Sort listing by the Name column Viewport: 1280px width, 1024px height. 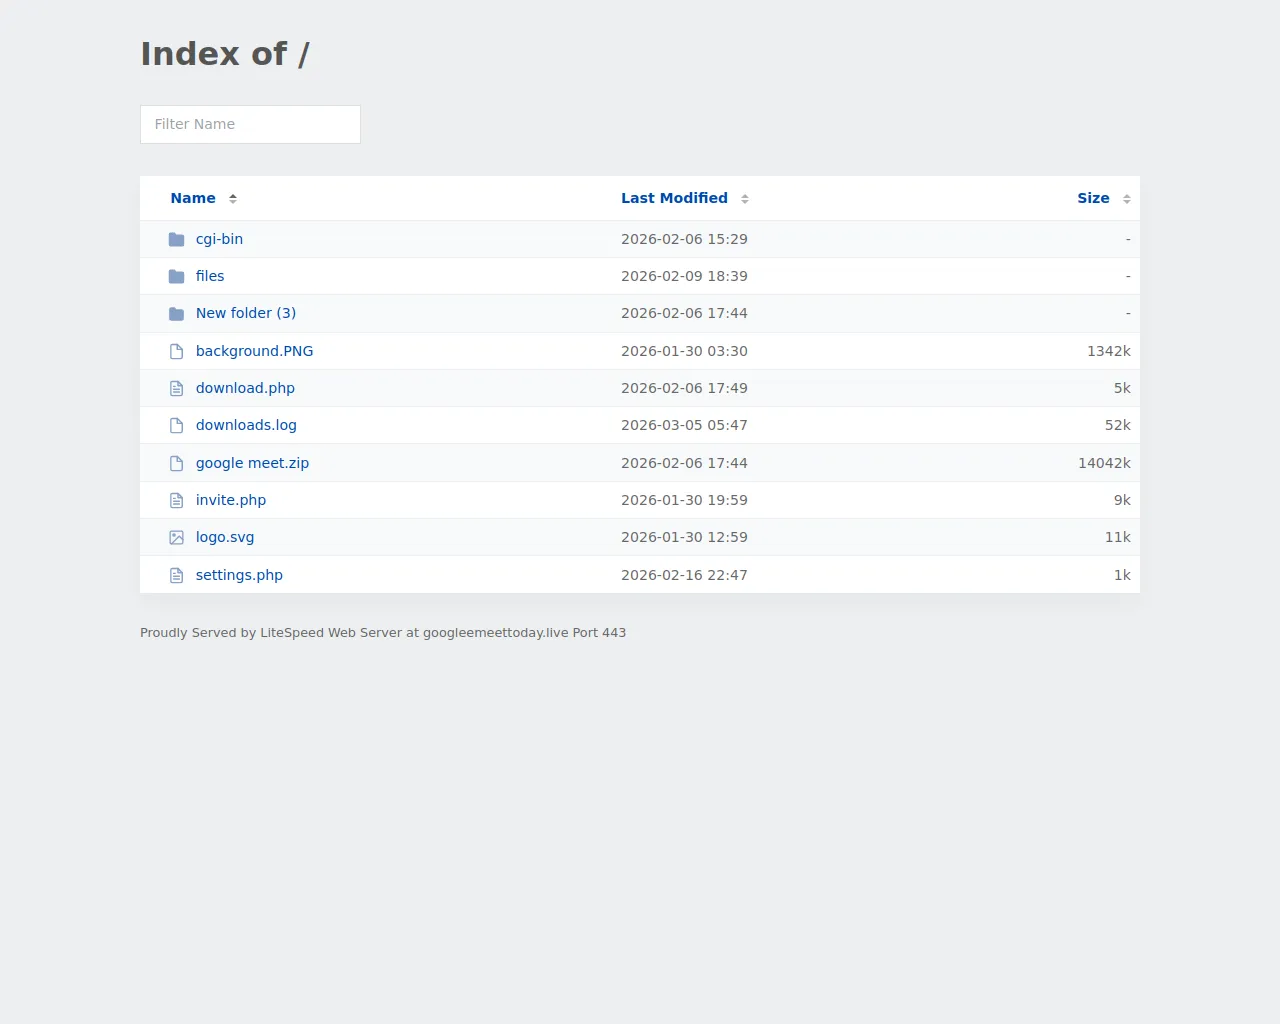[x=193, y=198]
